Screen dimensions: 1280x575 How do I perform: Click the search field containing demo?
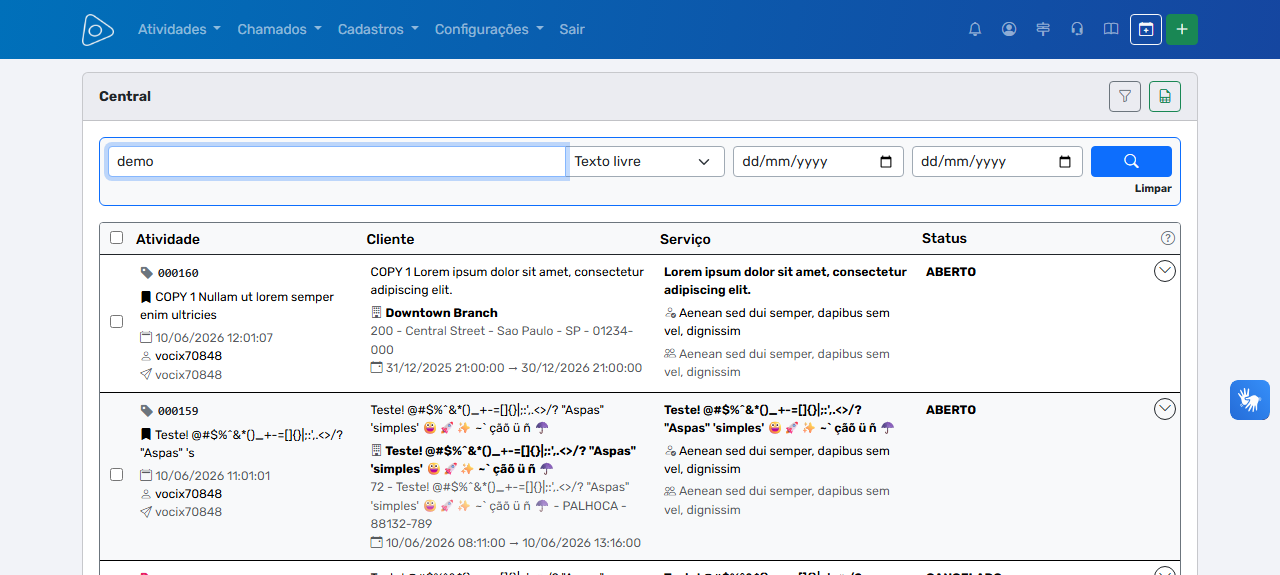coord(337,161)
